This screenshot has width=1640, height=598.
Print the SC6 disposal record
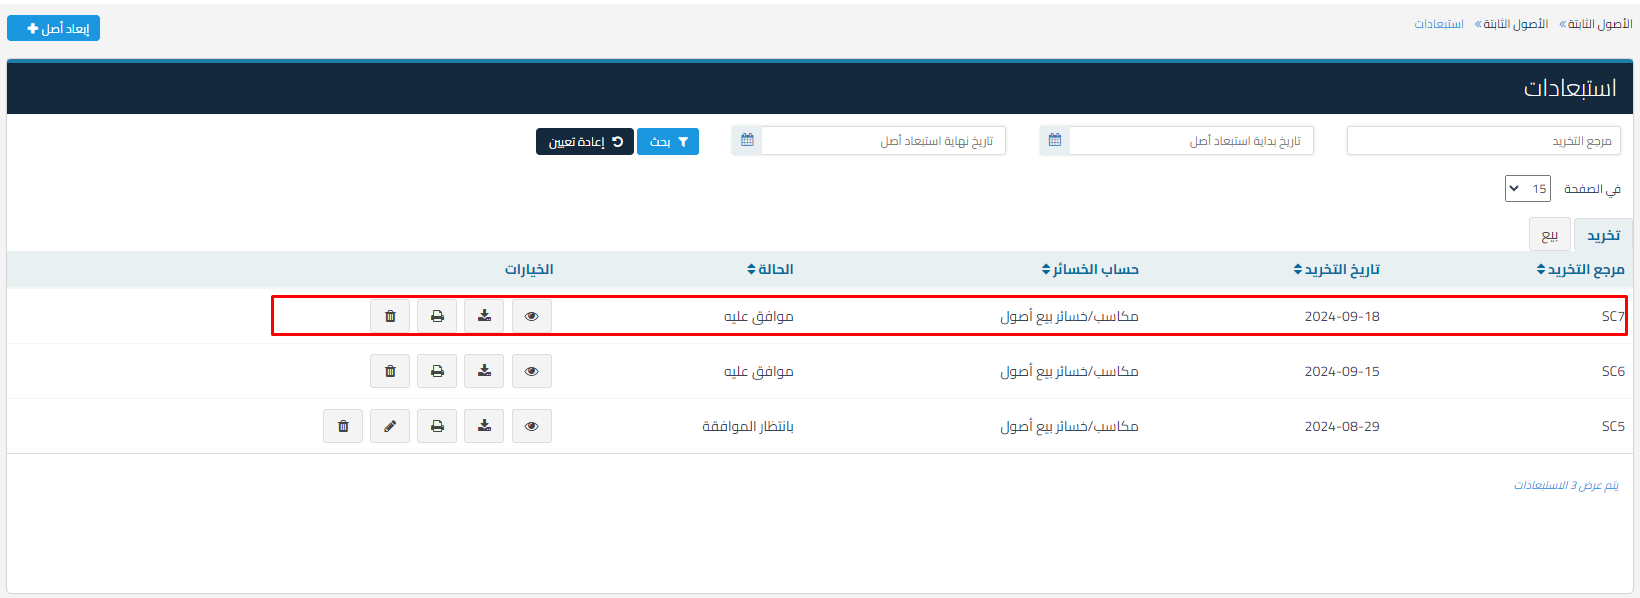point(437,371)
